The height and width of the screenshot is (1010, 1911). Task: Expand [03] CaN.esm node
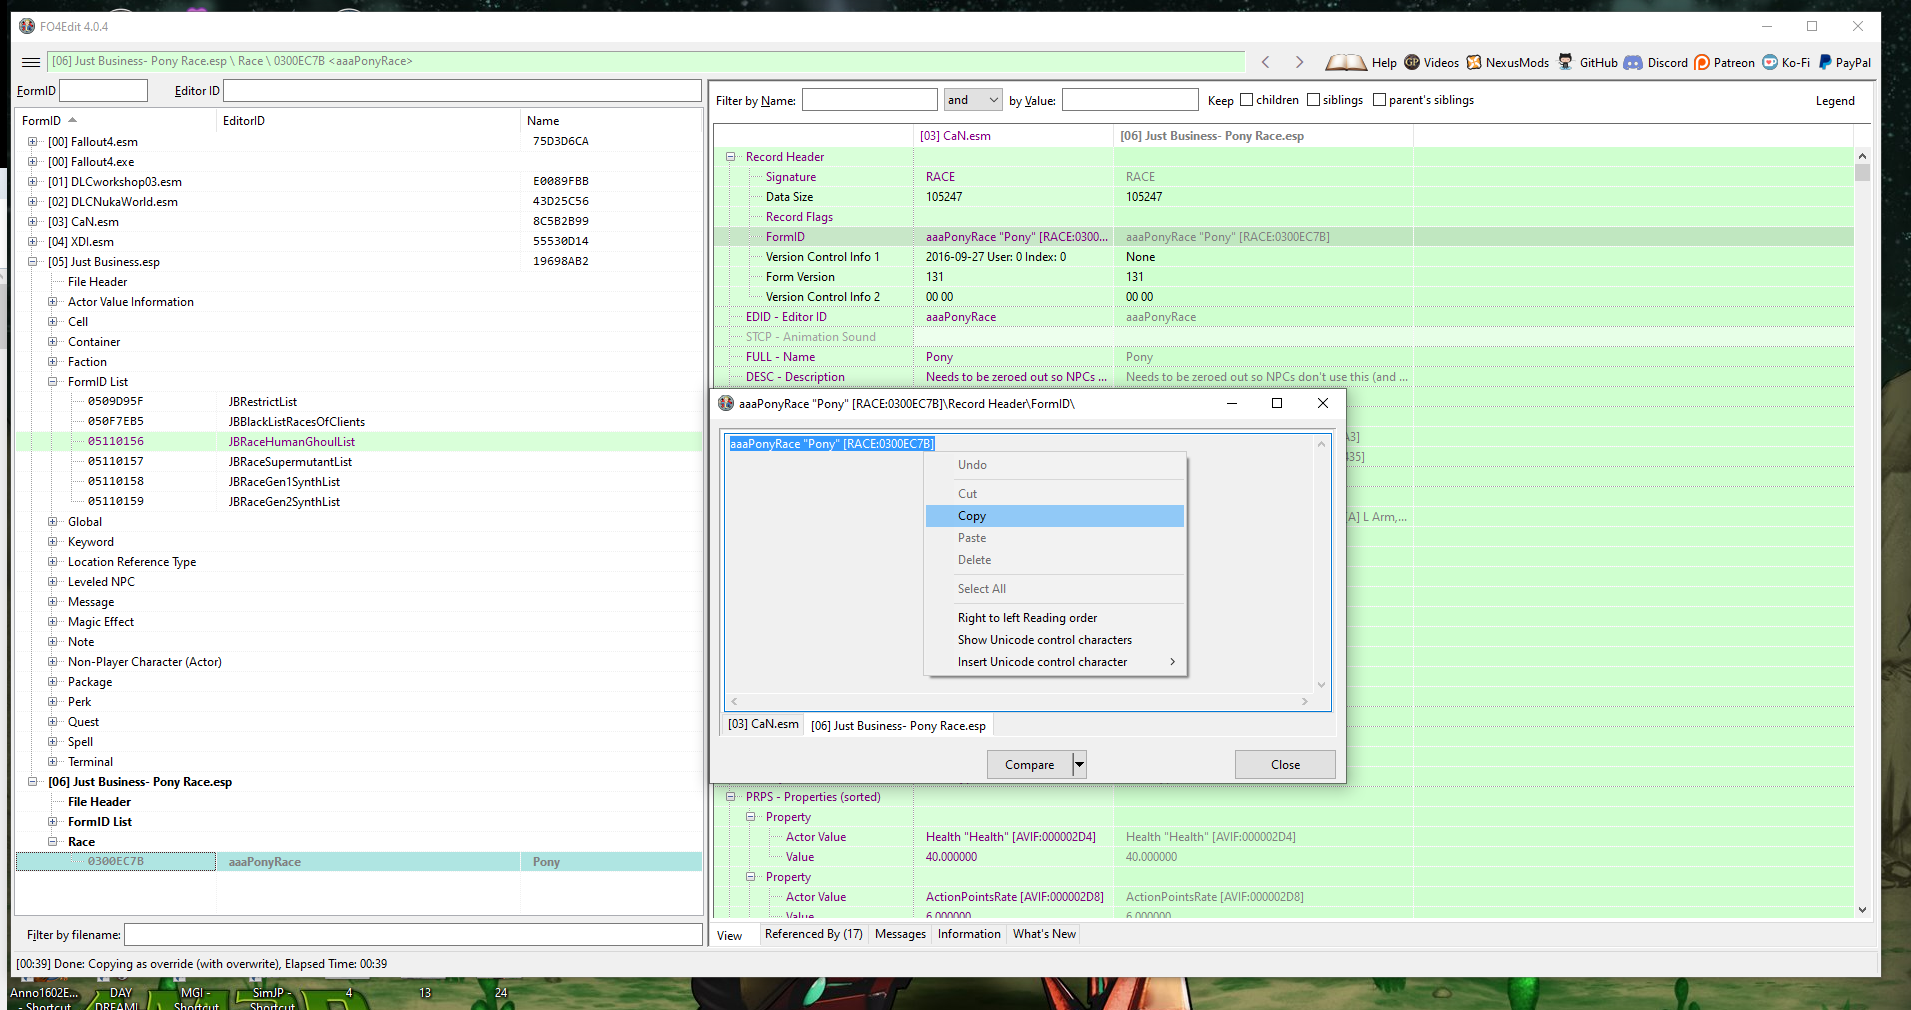point(33,222)
